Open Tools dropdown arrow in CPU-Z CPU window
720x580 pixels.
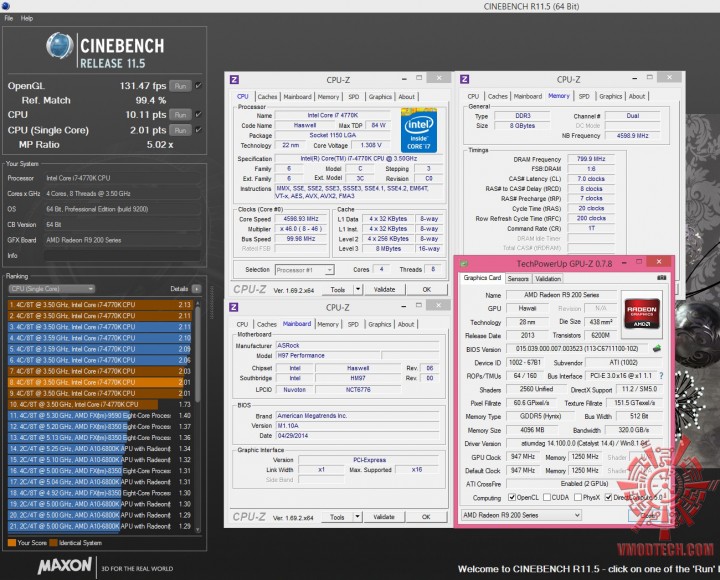[x=358, y=289]
